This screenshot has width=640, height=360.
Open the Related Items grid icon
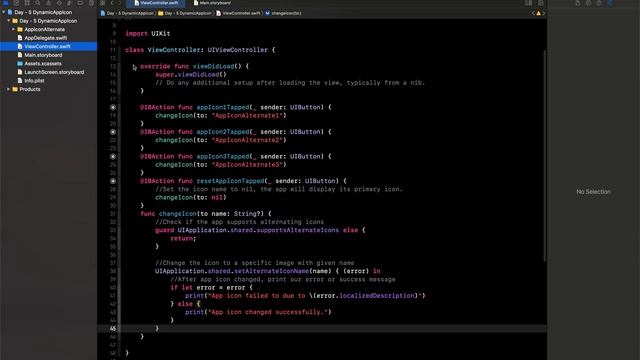point(102,3)
